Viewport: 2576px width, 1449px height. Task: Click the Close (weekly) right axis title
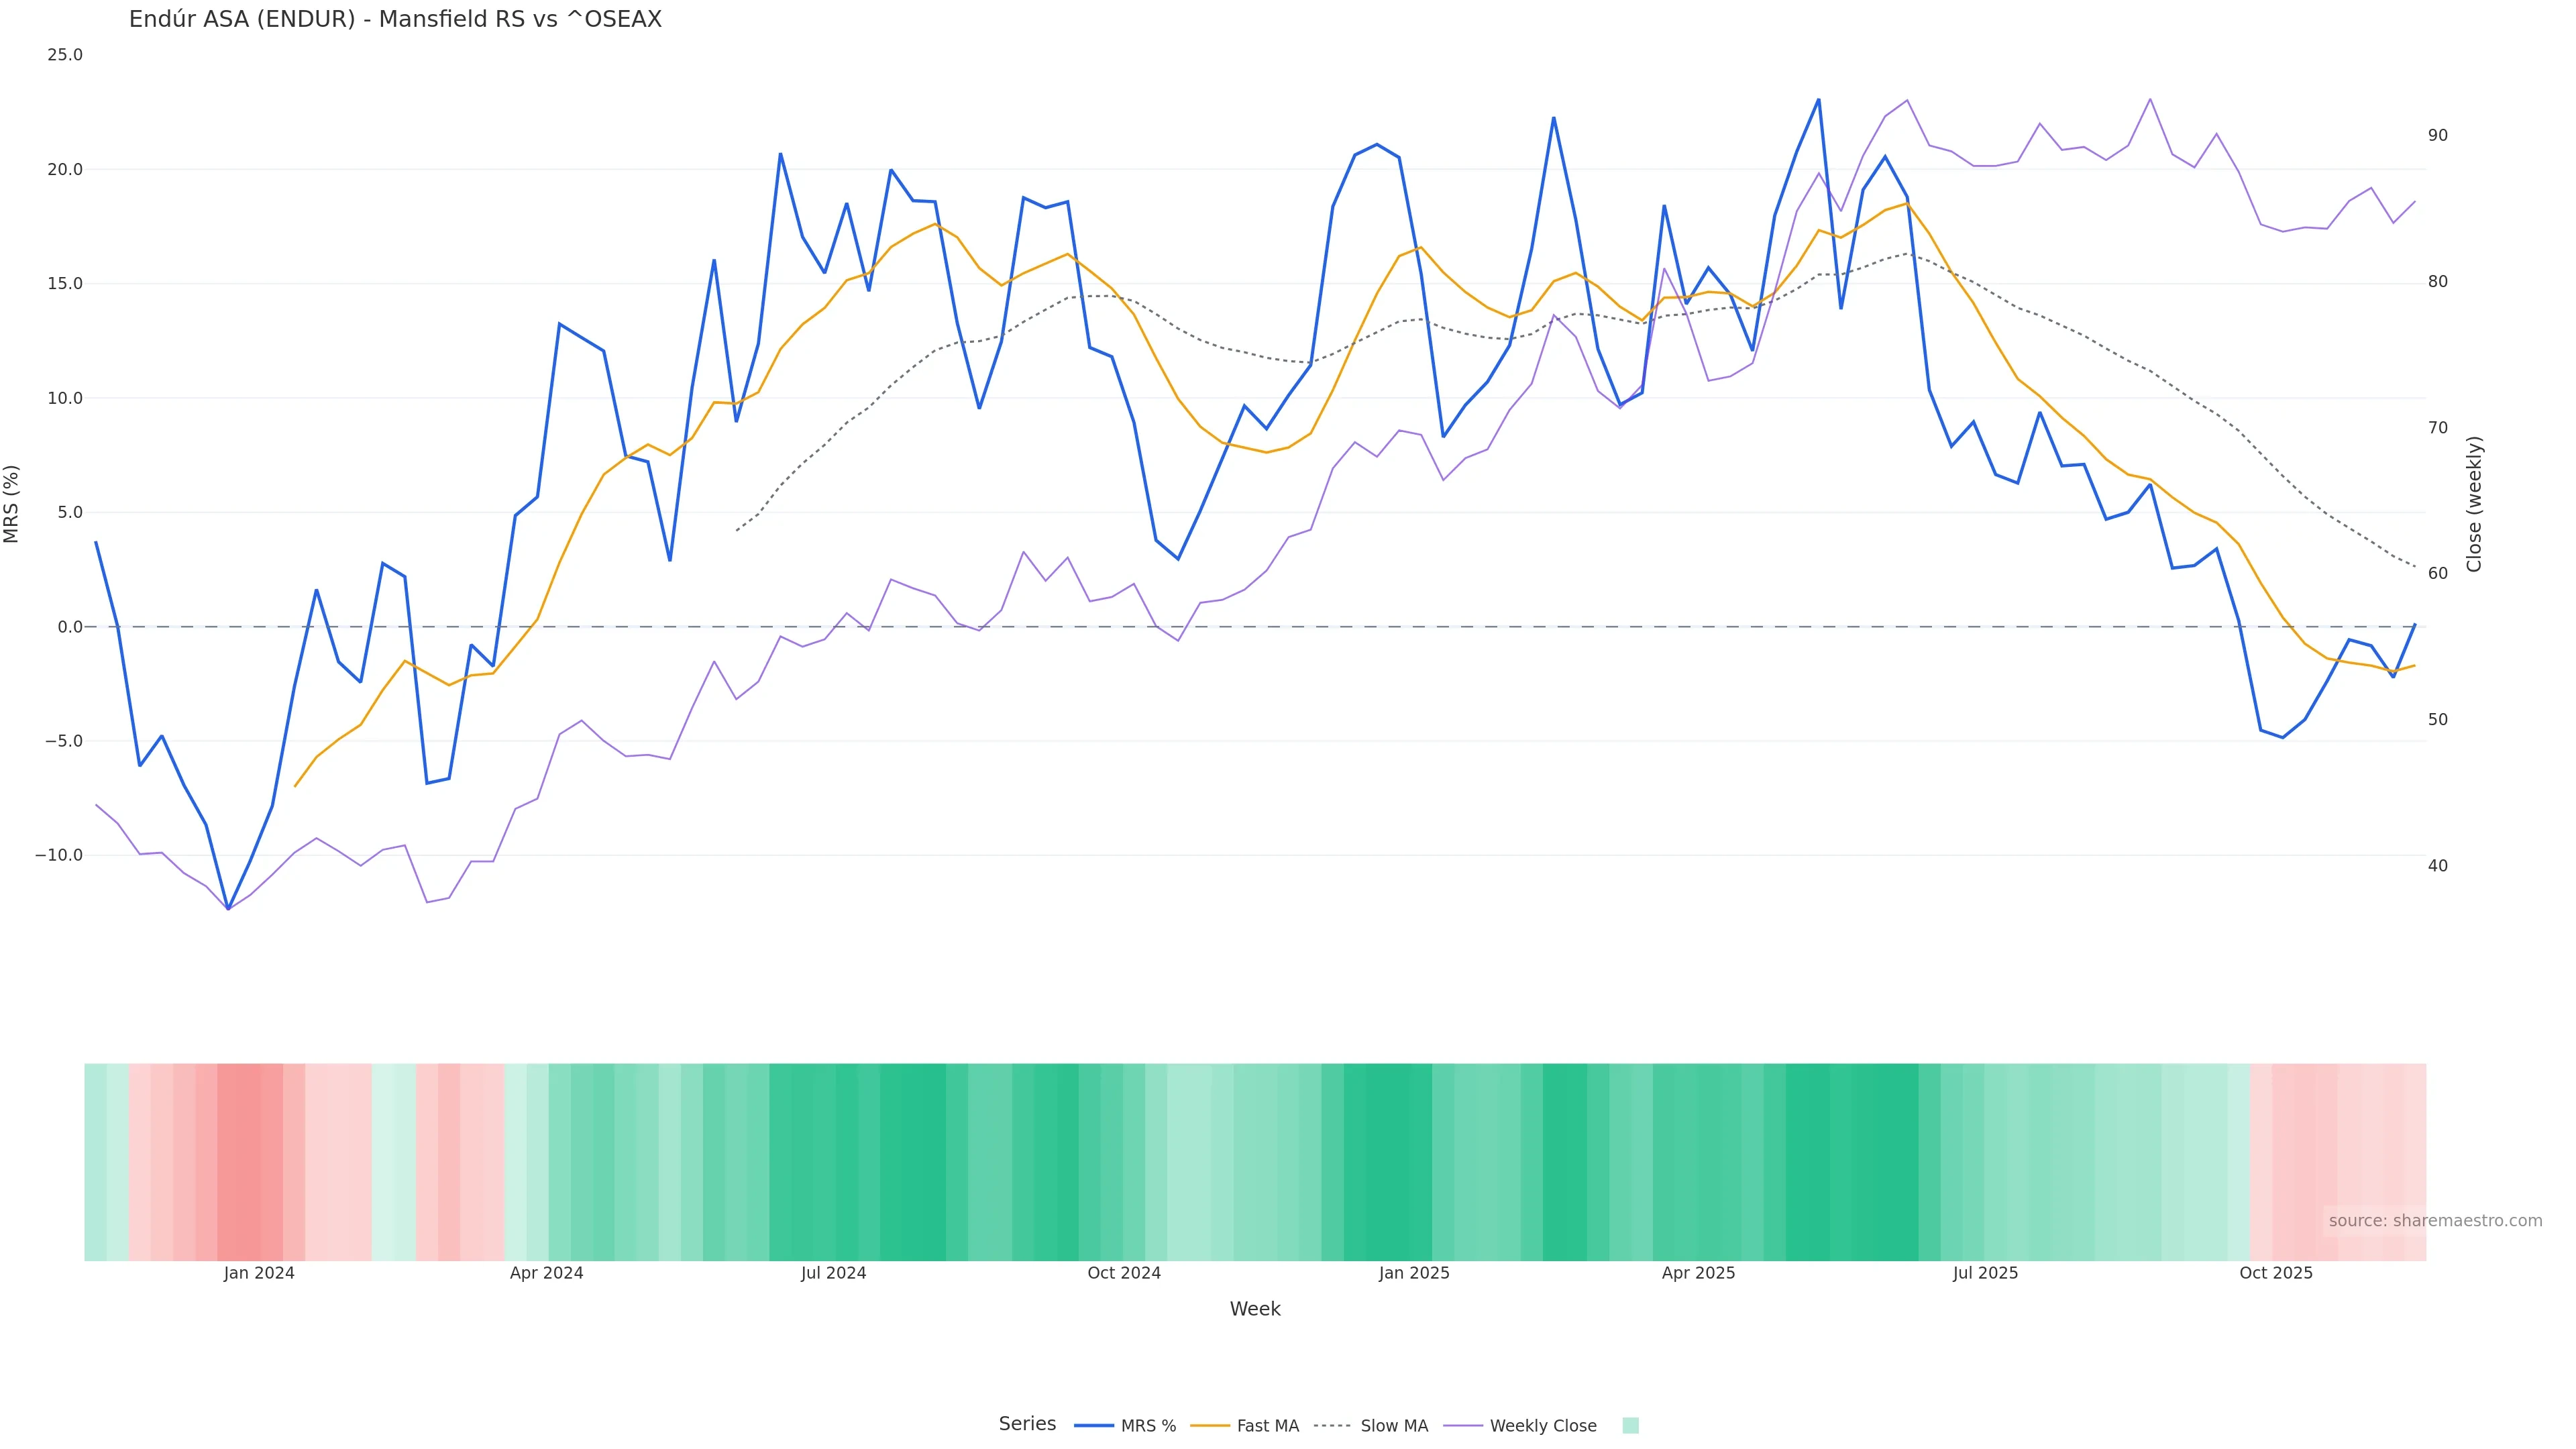2474,503
